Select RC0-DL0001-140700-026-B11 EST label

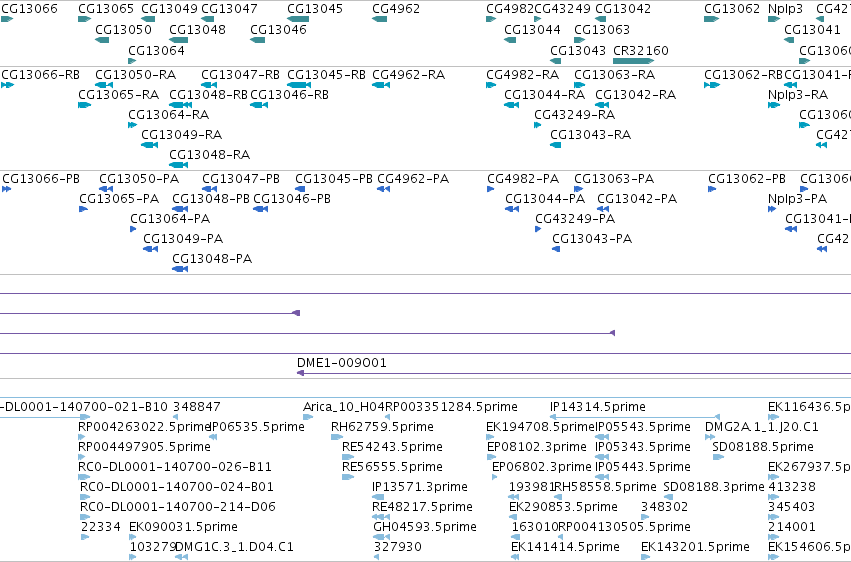(175, 467)
